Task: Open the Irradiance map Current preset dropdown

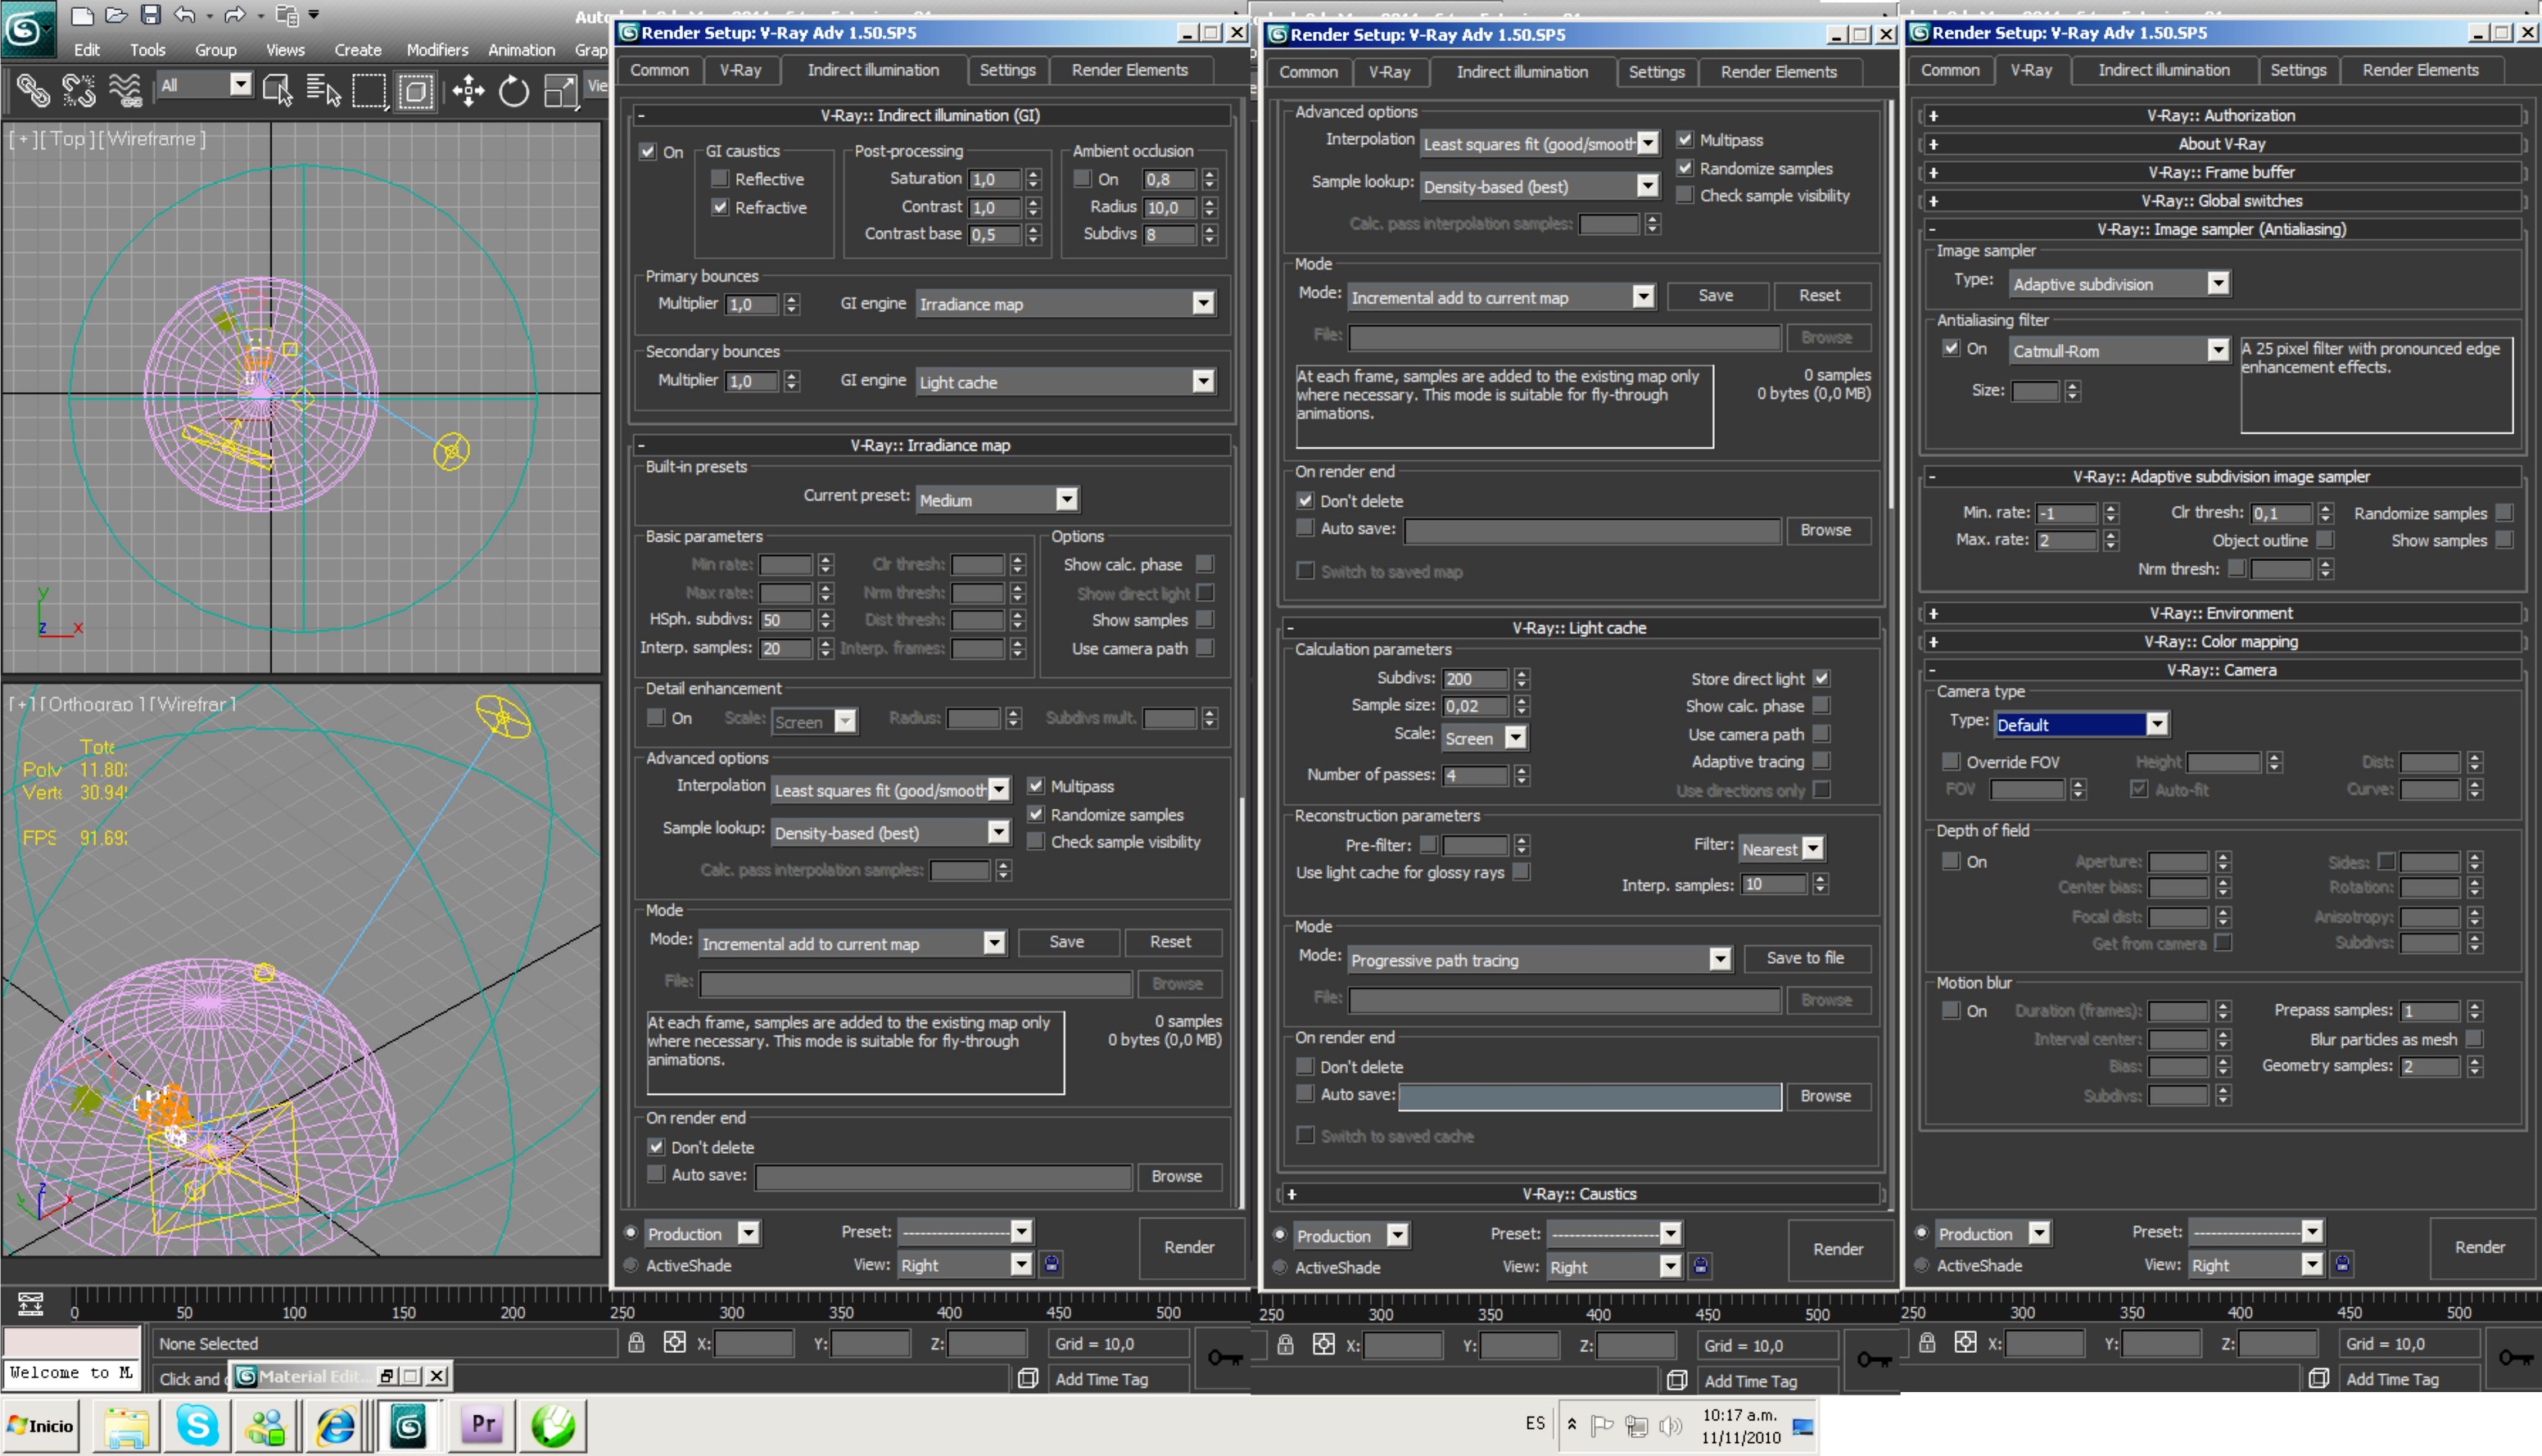Action: click(x=1067, y=499)
